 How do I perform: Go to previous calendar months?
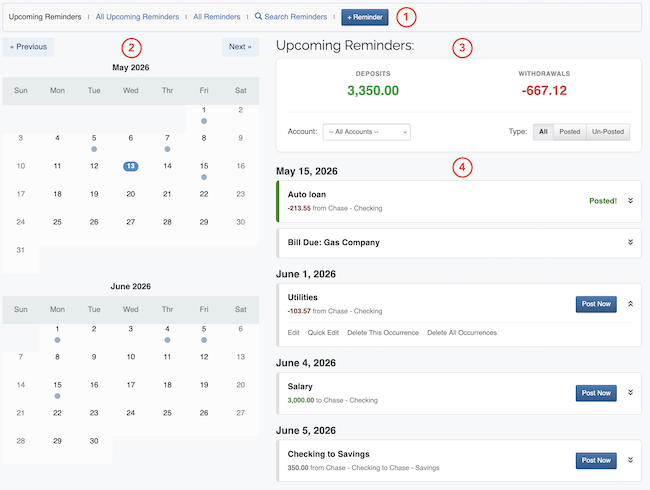point(28,47)
